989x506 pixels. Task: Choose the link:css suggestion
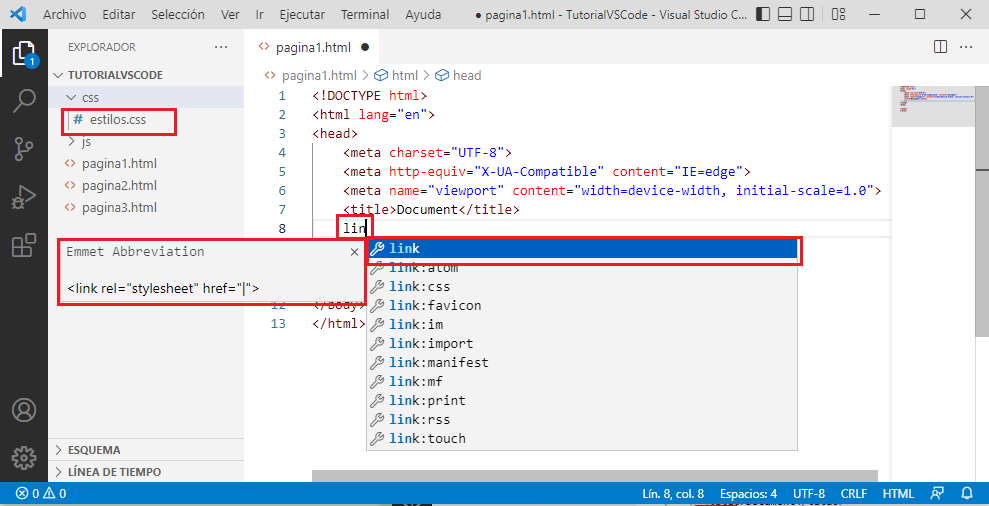tap(582, 286)
